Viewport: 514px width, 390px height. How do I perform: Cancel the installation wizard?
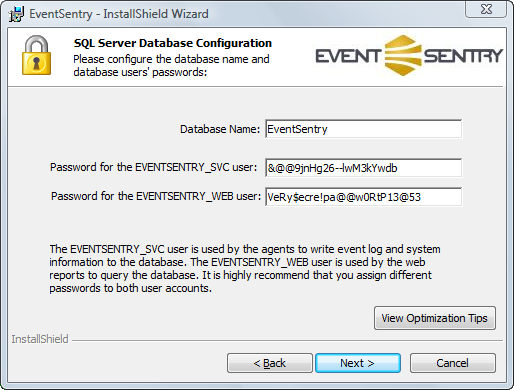coord(453,363)
